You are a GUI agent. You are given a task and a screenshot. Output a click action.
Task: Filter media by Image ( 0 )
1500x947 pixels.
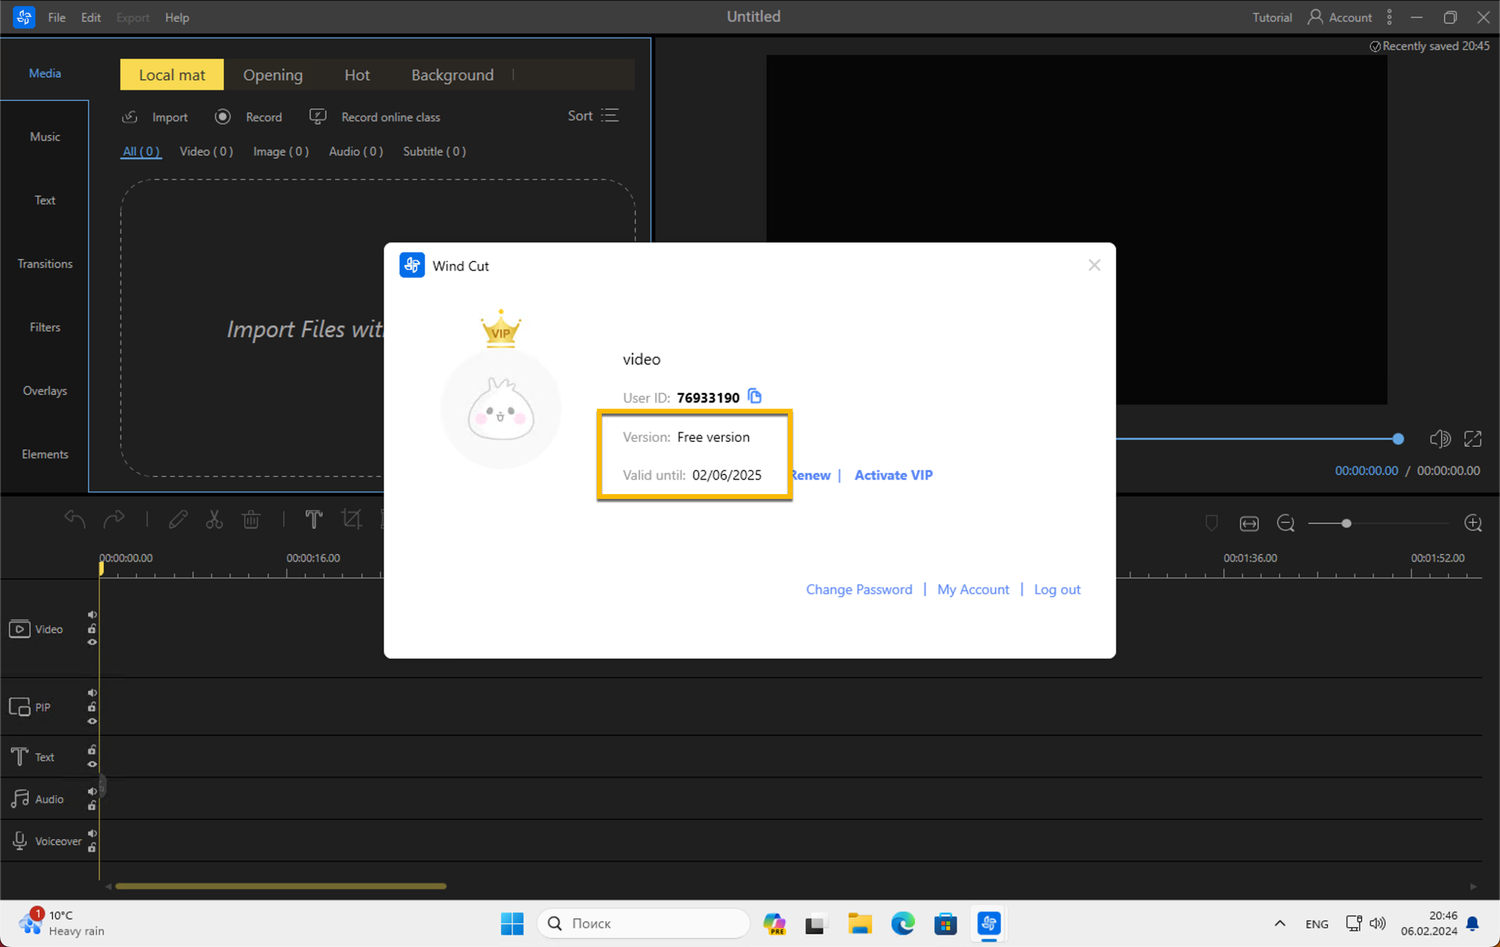point(281,151)
